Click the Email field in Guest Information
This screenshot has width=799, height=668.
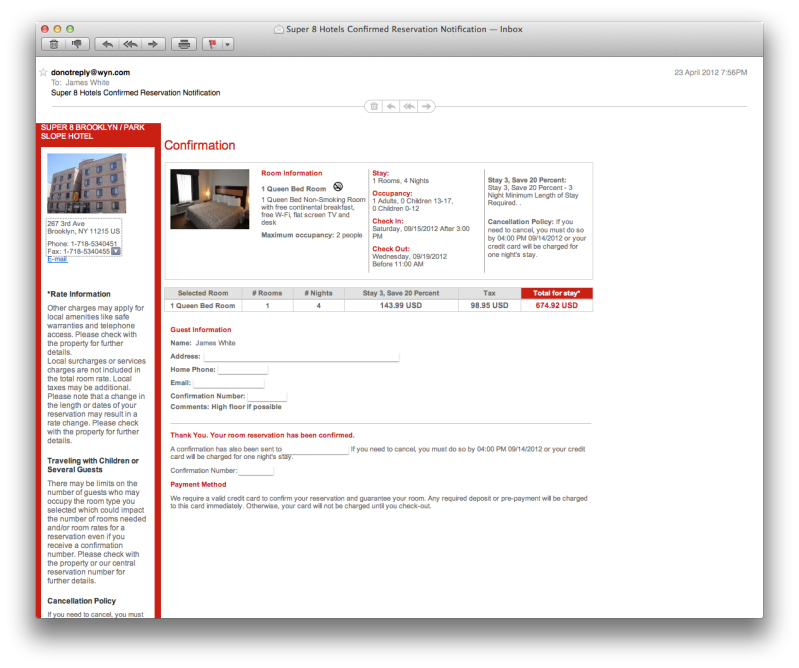pyautogui.click(x=228, y=383)
